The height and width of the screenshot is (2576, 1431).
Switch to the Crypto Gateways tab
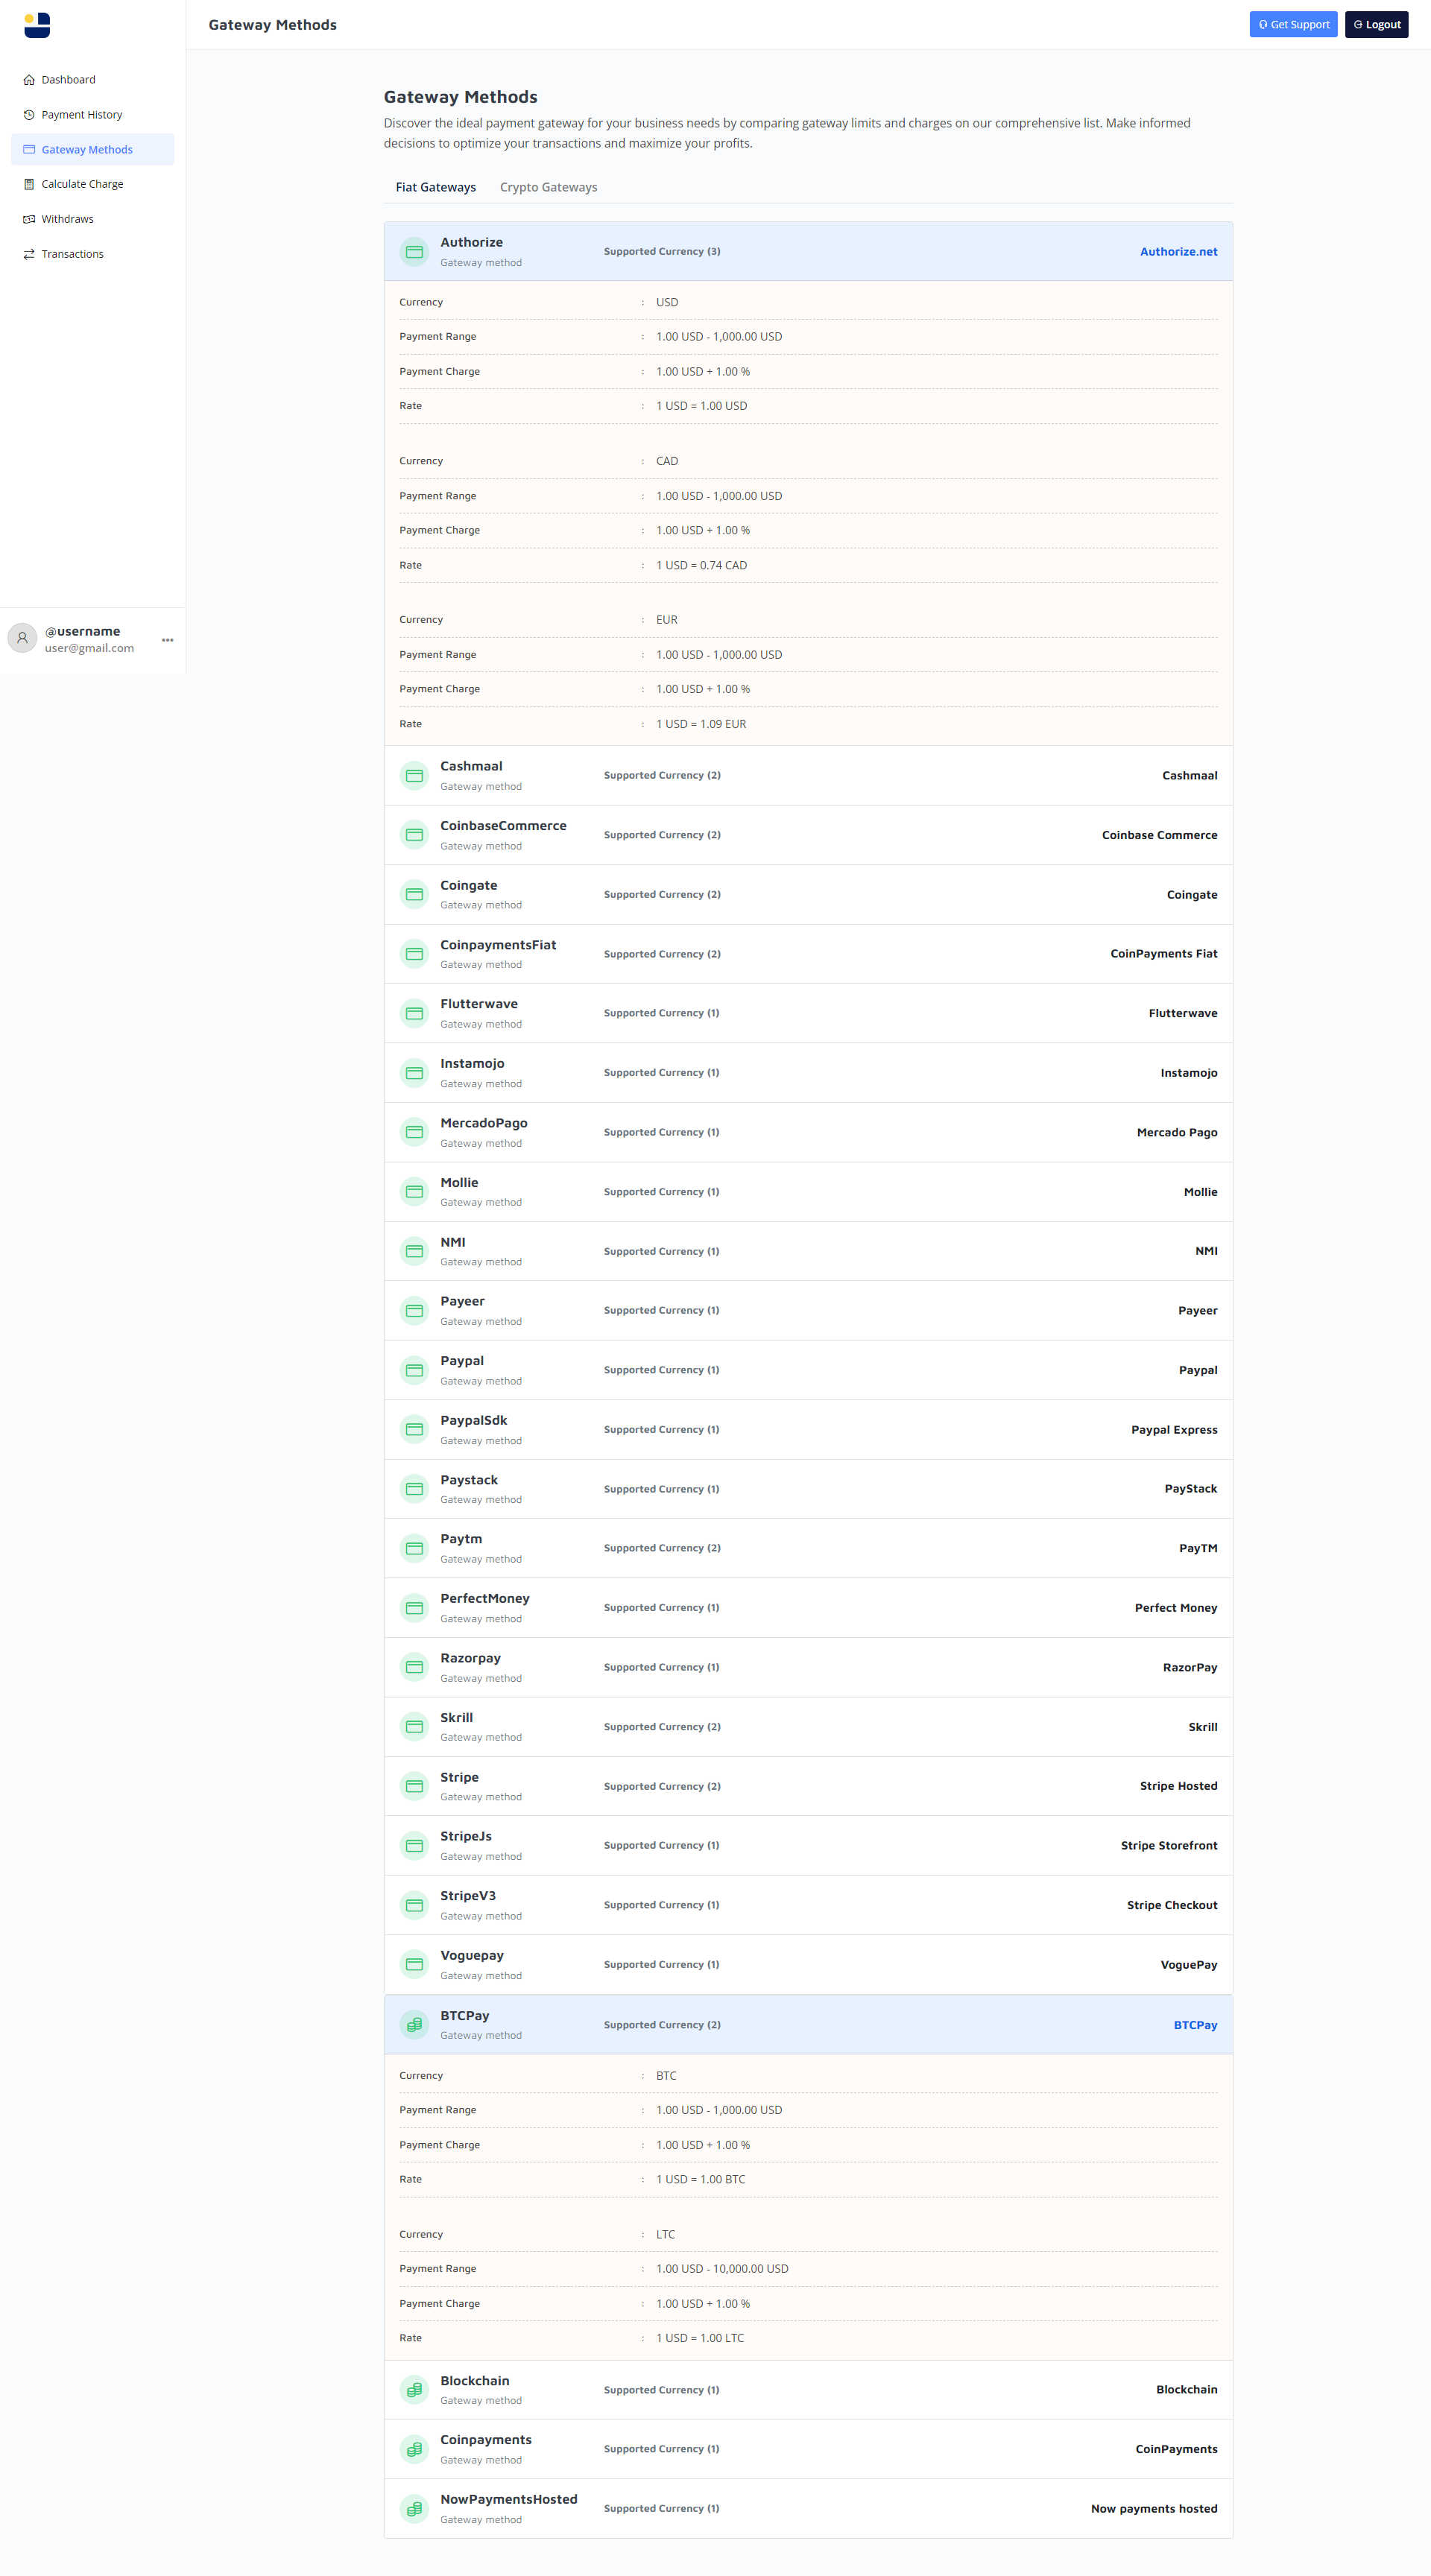[548, 187]
